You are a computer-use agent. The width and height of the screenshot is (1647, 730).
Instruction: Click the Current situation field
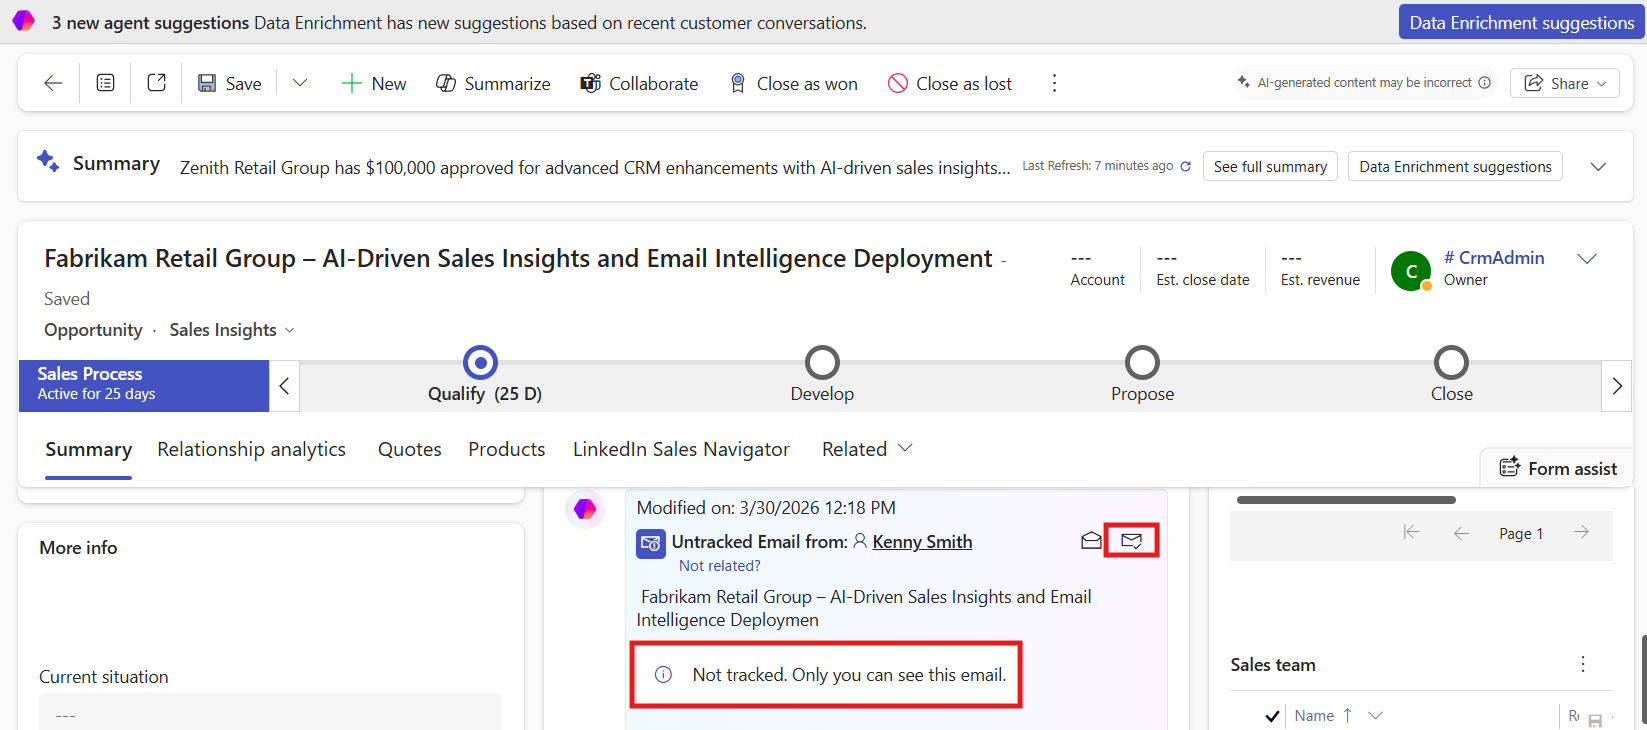tap(270, 714)
